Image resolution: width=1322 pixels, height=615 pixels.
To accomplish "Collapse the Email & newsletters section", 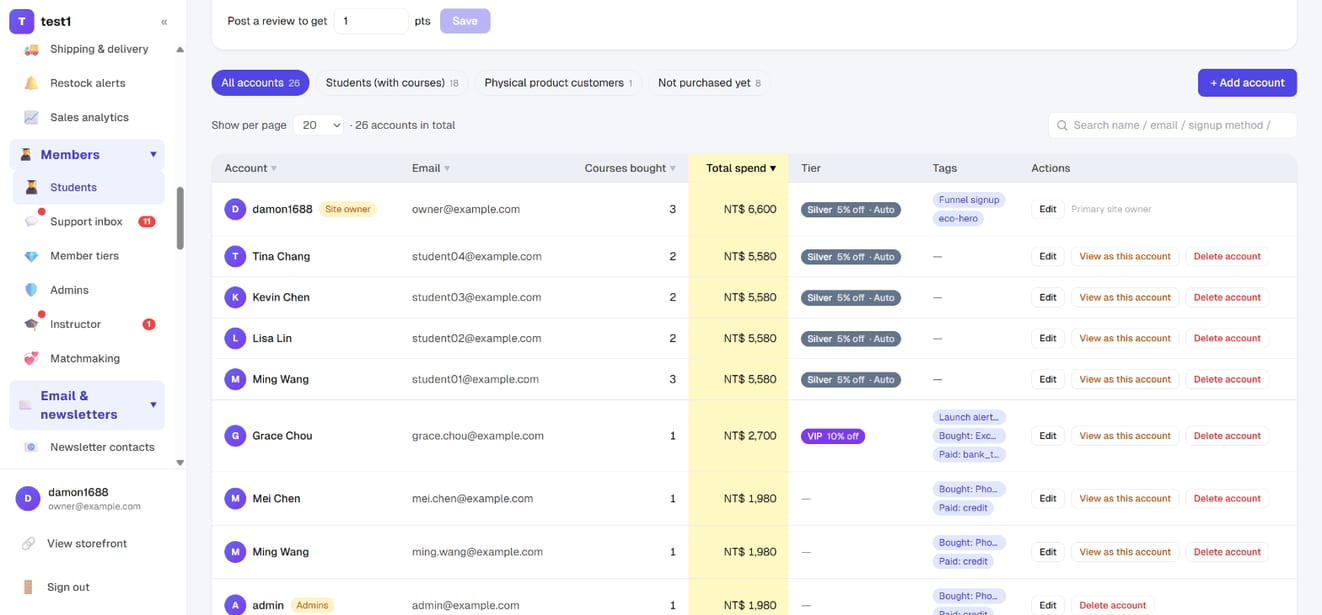I will [153, 405].
